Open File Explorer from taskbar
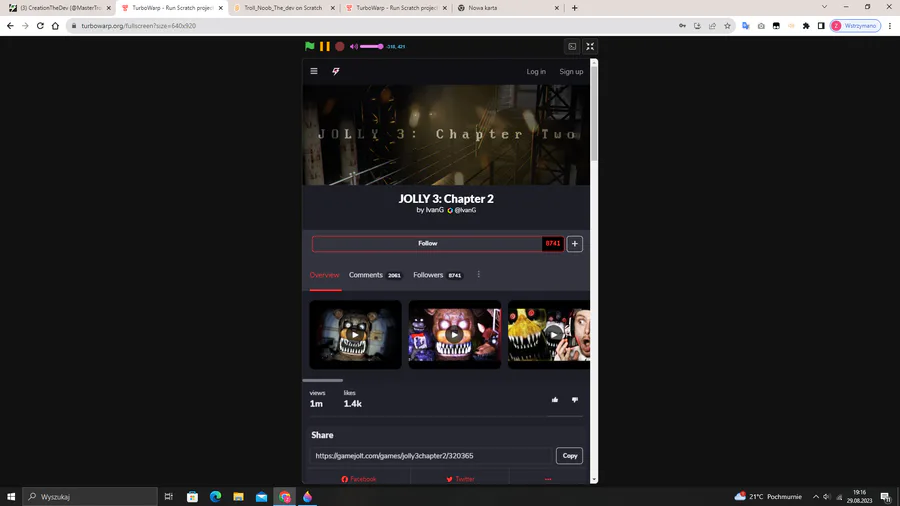 point(238,496)
